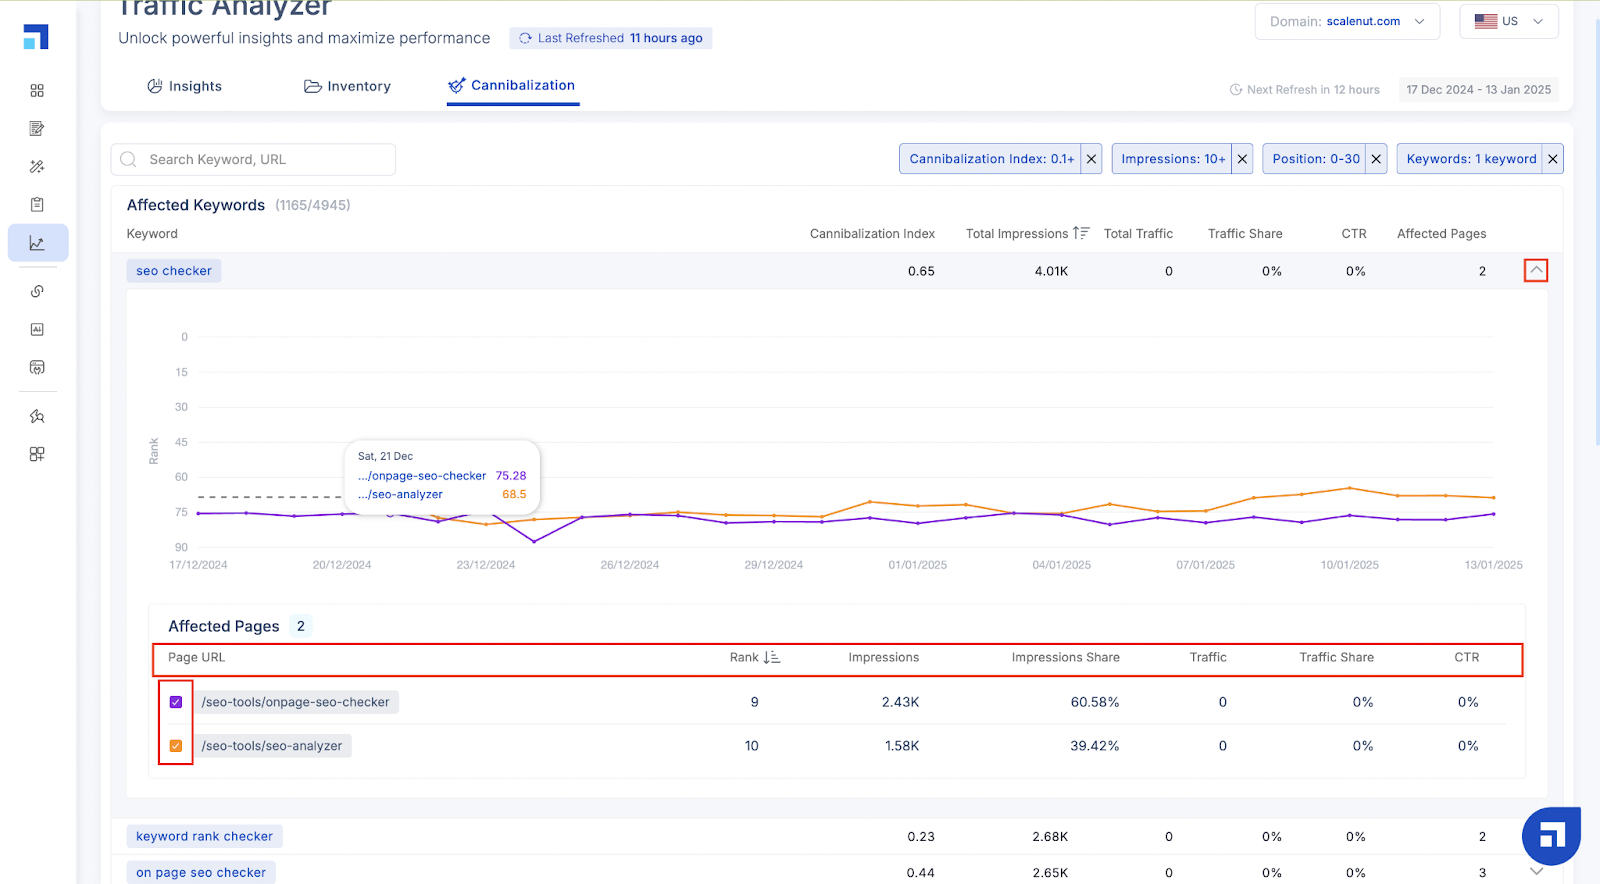The image size is (1600, 884).
Task: Open the US country dropdown
Action: click(x=1509, y=21)
